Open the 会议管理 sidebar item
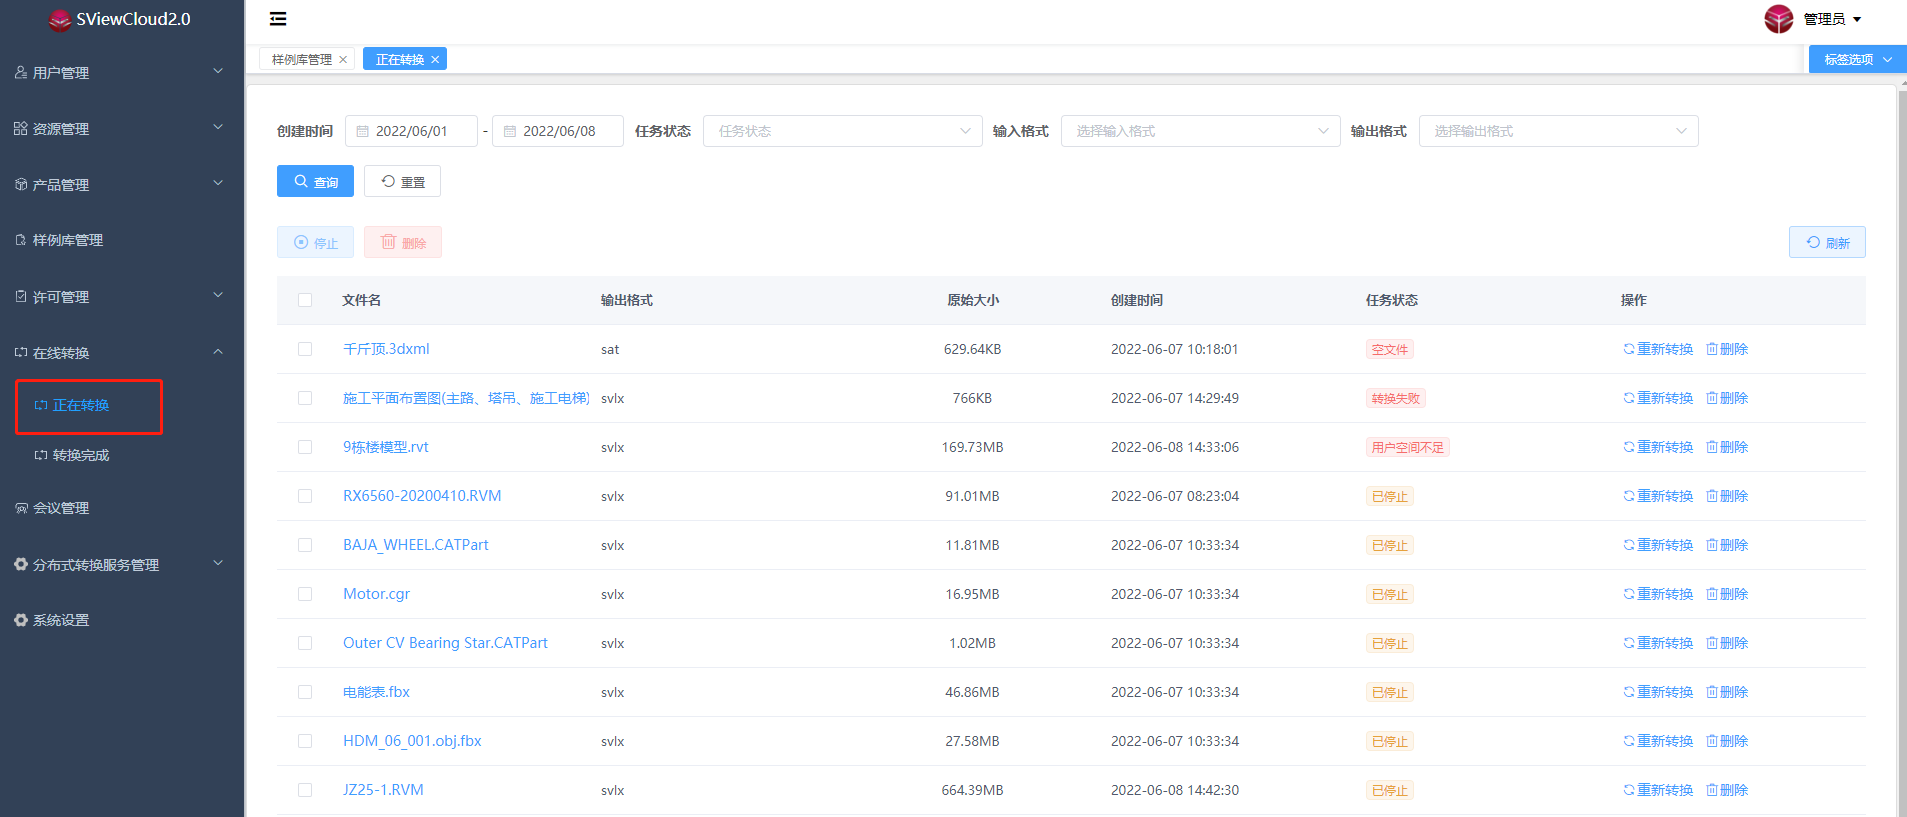The height and width of the screenshot is (817, 1907). click(61, 508)
